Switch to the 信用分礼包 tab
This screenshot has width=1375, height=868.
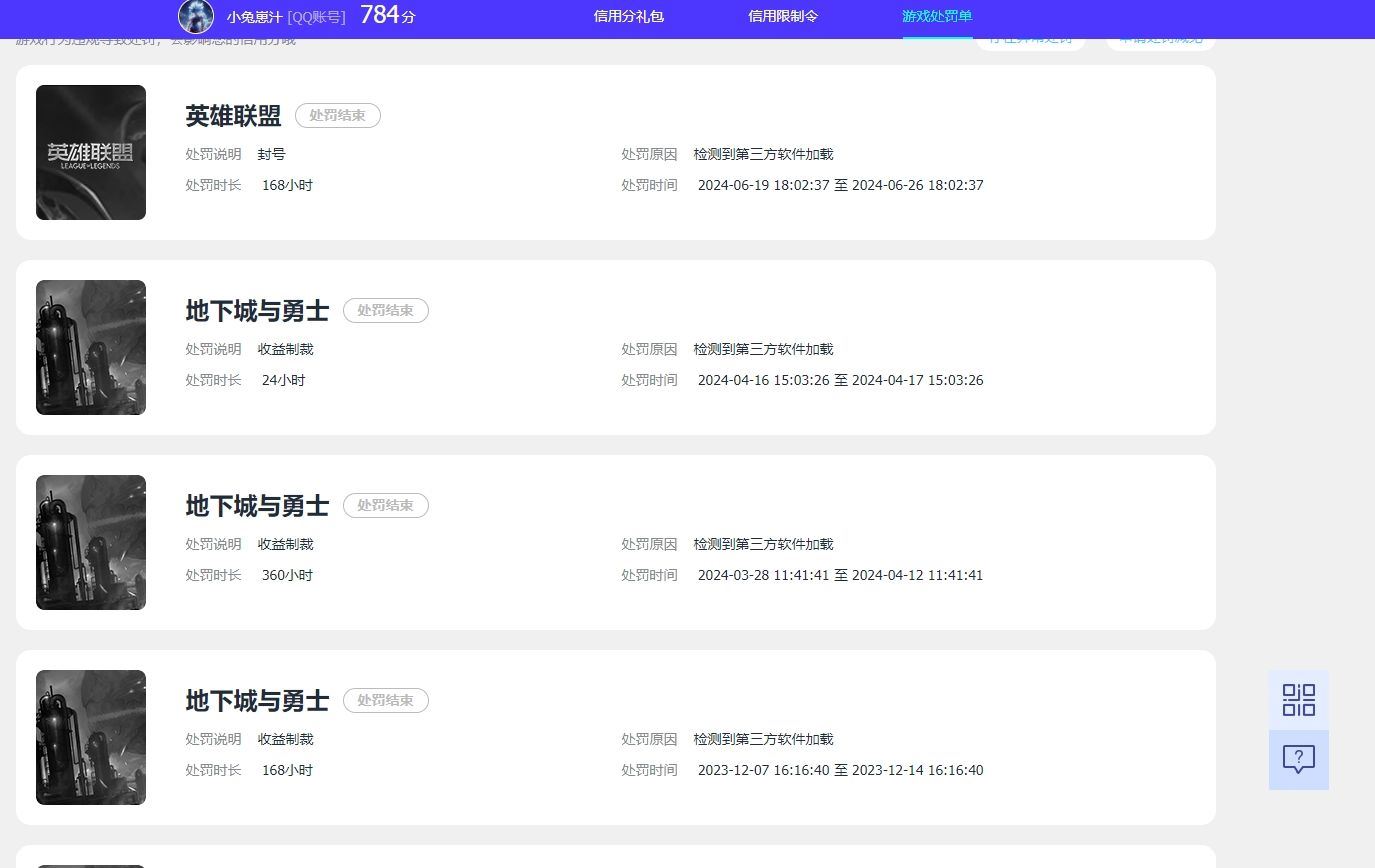(x=628, y=16)
